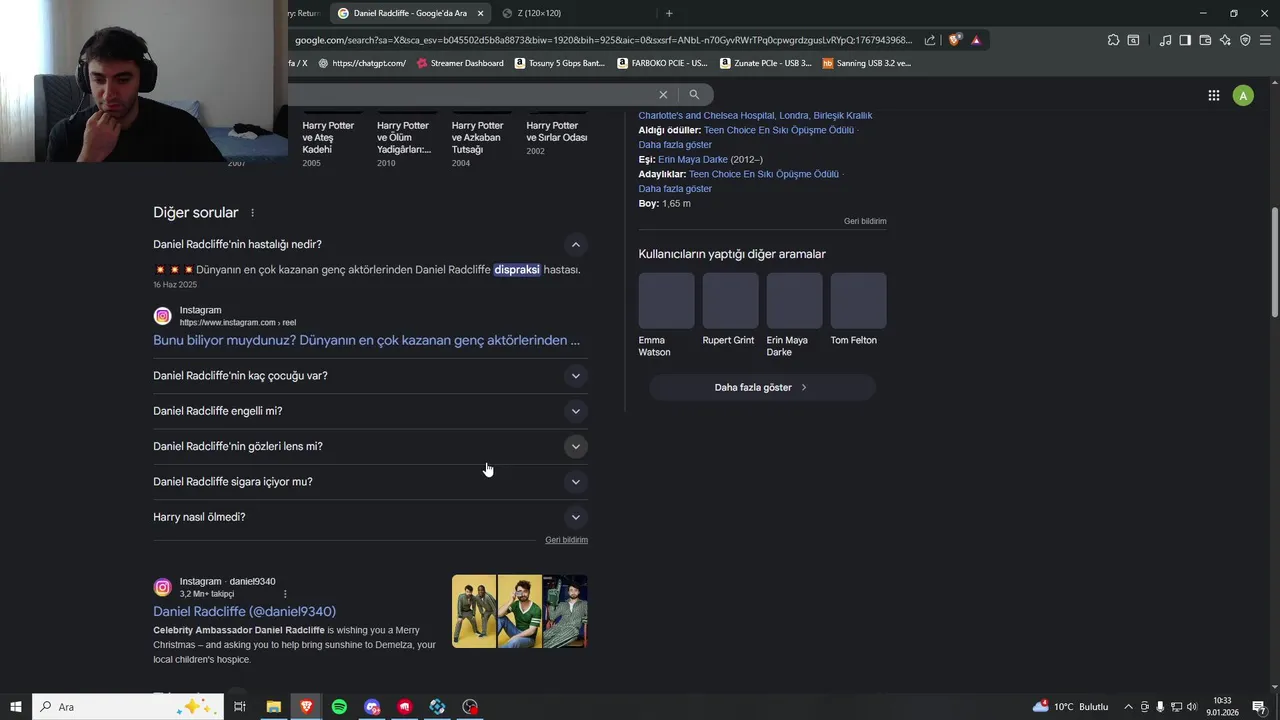Click the Tom Felton related search card
Viewport: 1280px width, 720px height.
pyautogui.click(x=858, y=310)
